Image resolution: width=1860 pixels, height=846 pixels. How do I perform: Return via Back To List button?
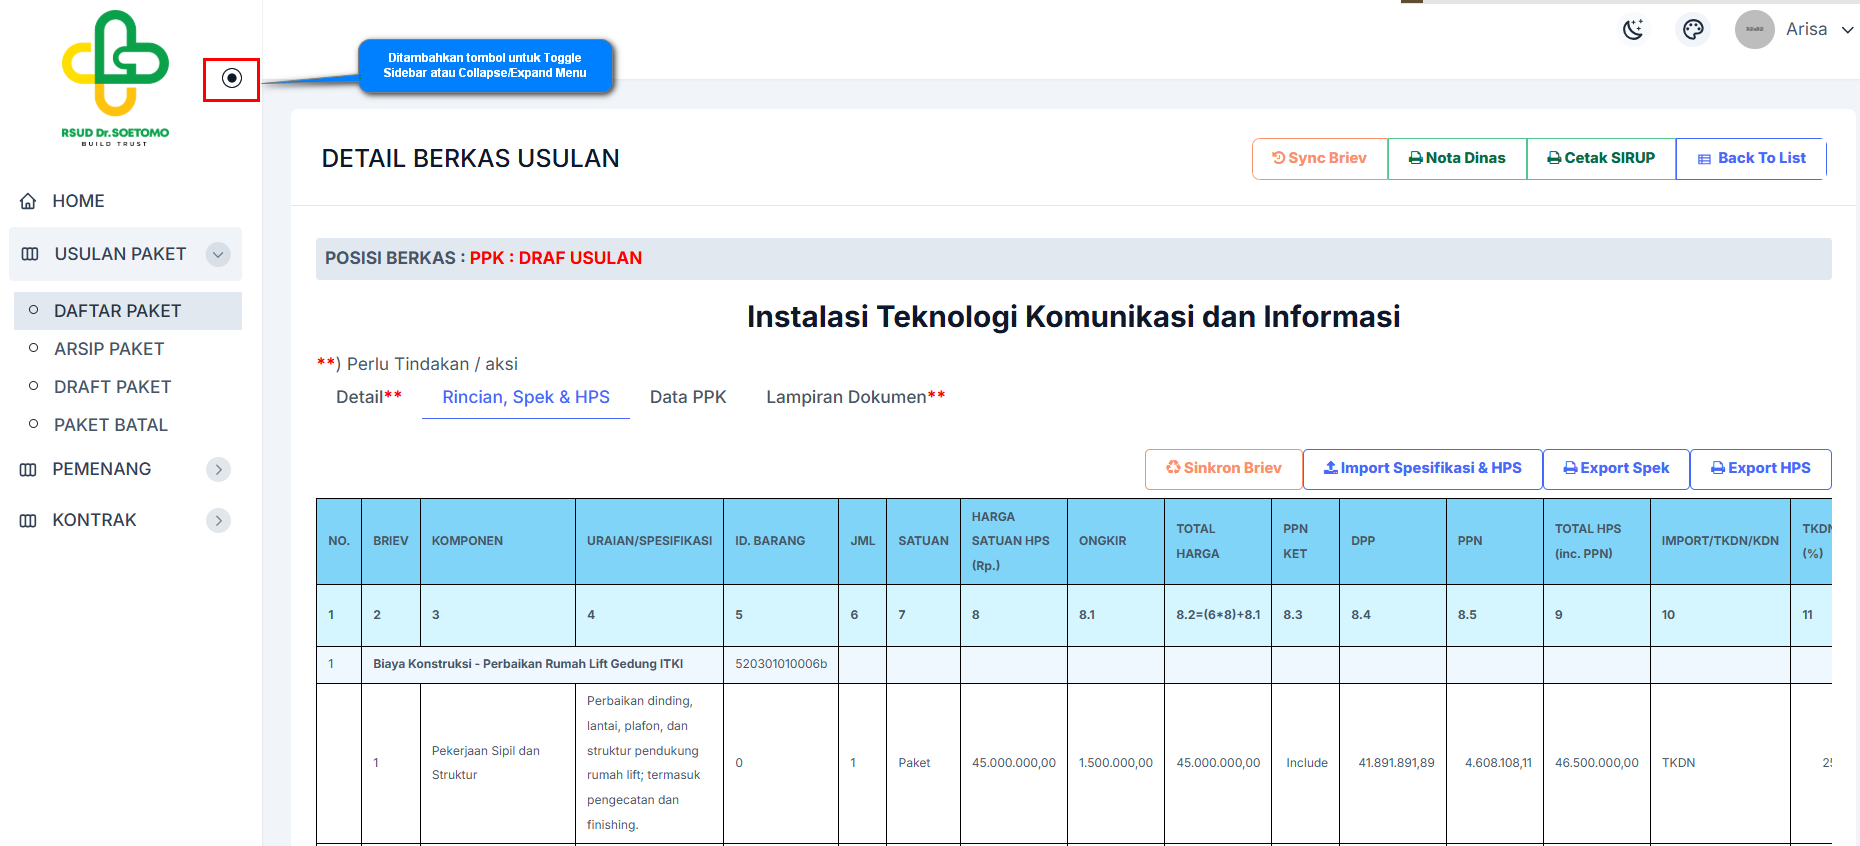pos(1751,158)
